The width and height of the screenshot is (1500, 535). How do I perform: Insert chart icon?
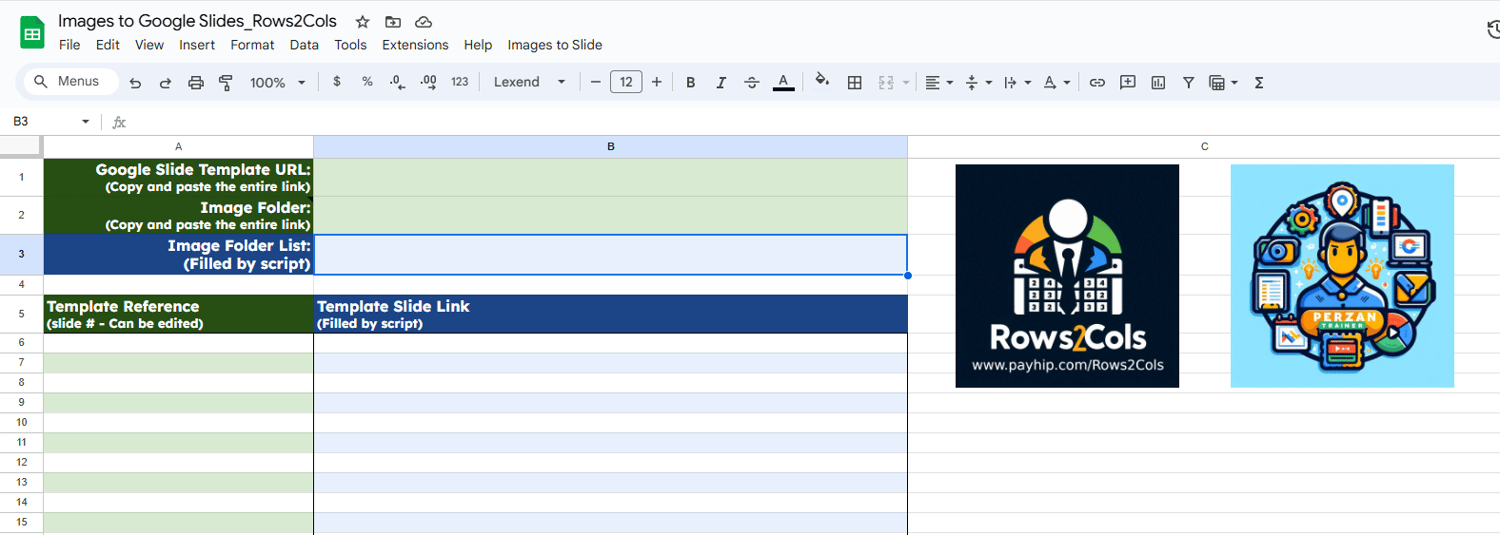click(x=1158, y=82)
